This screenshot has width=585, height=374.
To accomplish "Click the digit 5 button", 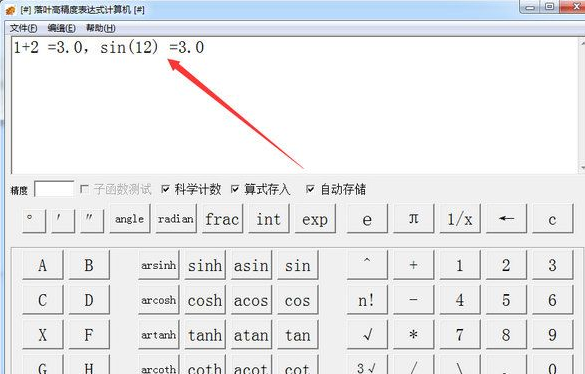I will (x=506, y=300).
